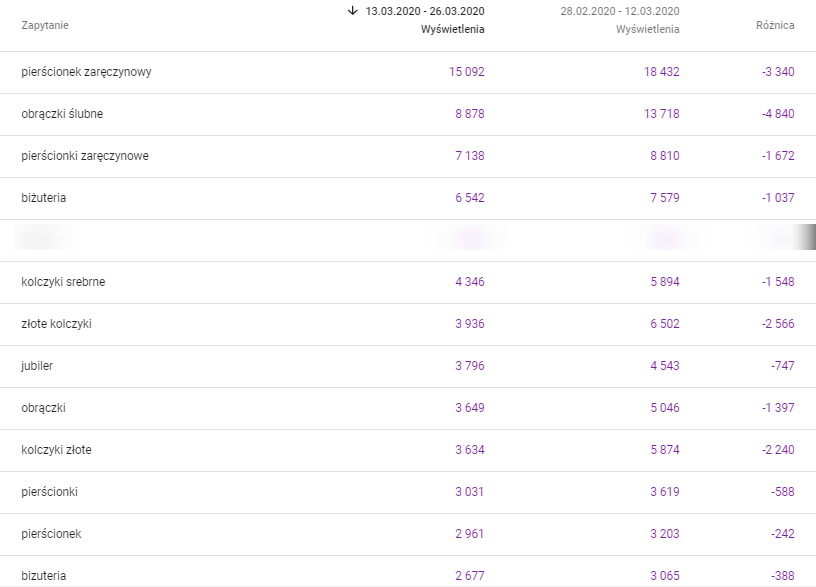816x587 pixels.
Task: Select the jubiler query row
Action: tap(408, 366)
